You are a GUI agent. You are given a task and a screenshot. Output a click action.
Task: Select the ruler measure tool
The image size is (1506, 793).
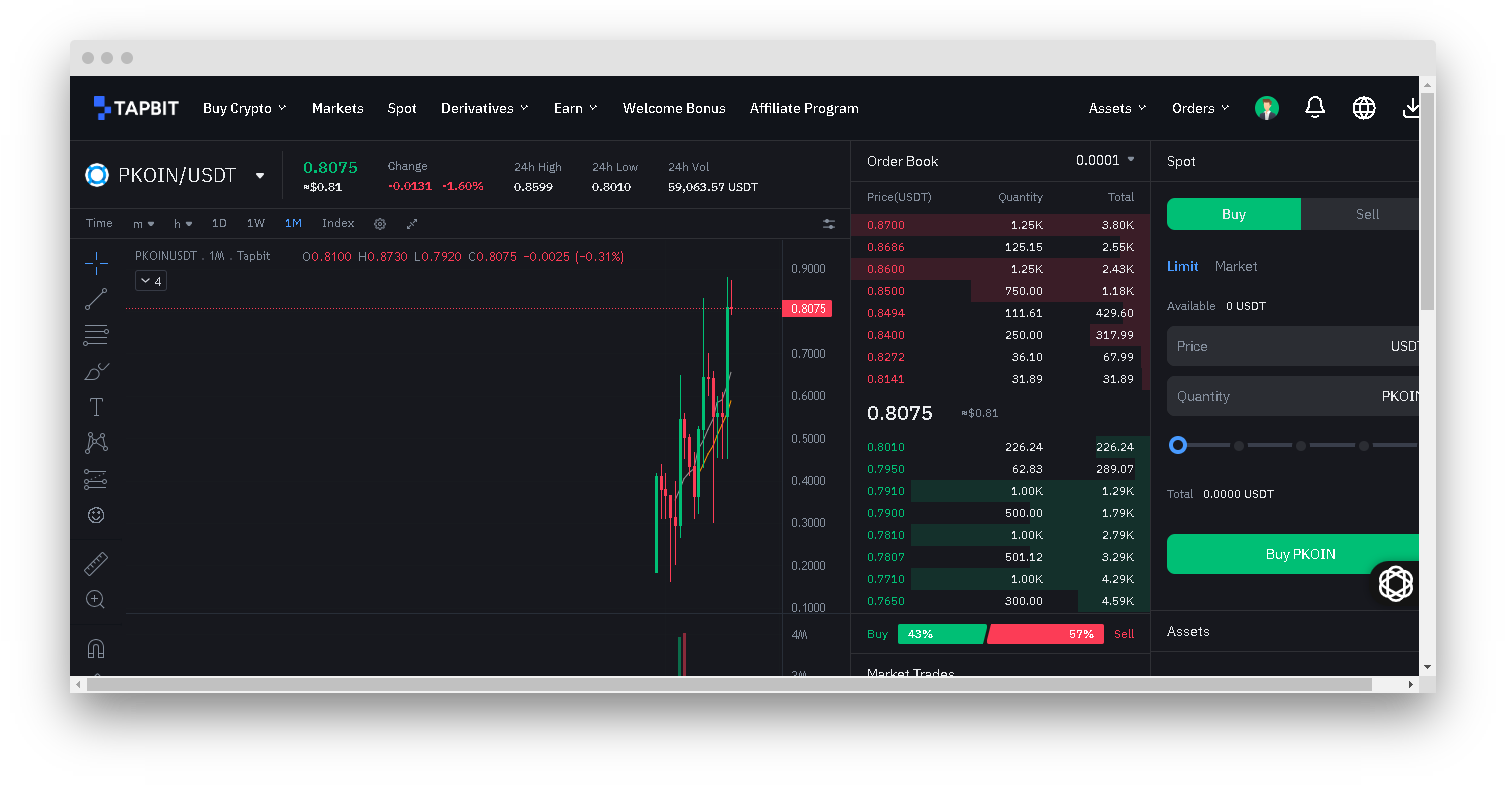click(x=96, y=564)
